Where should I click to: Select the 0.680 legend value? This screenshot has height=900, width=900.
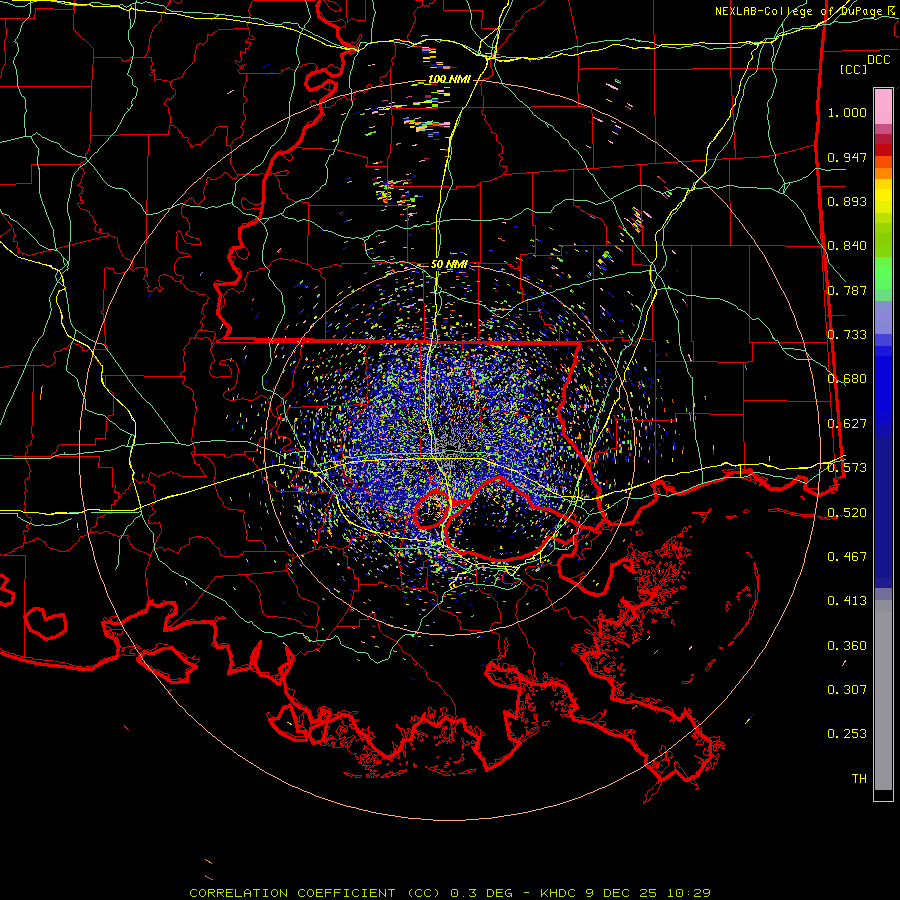click(847, 379)
